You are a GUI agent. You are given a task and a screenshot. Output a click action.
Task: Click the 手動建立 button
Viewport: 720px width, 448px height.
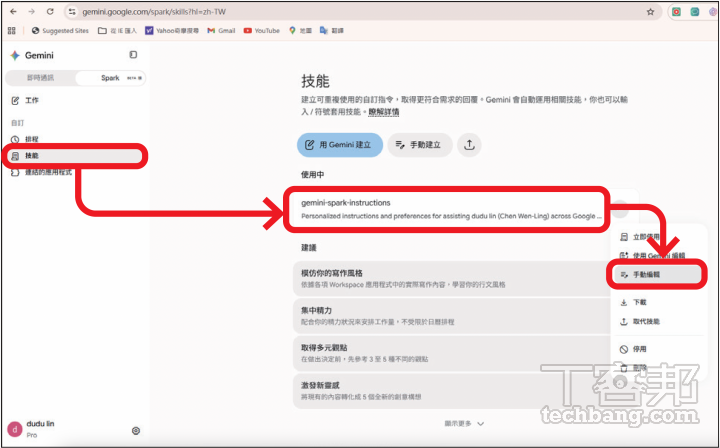pos(420,145)
